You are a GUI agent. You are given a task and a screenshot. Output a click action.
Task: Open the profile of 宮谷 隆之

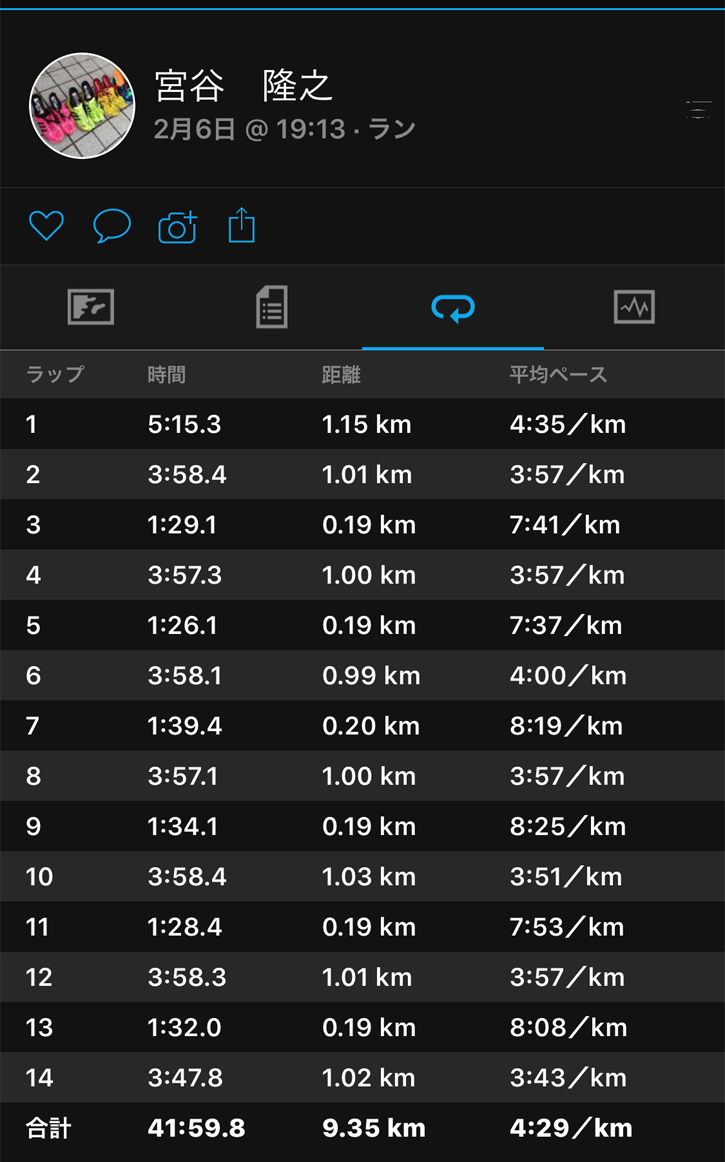(x=243, y=87)
